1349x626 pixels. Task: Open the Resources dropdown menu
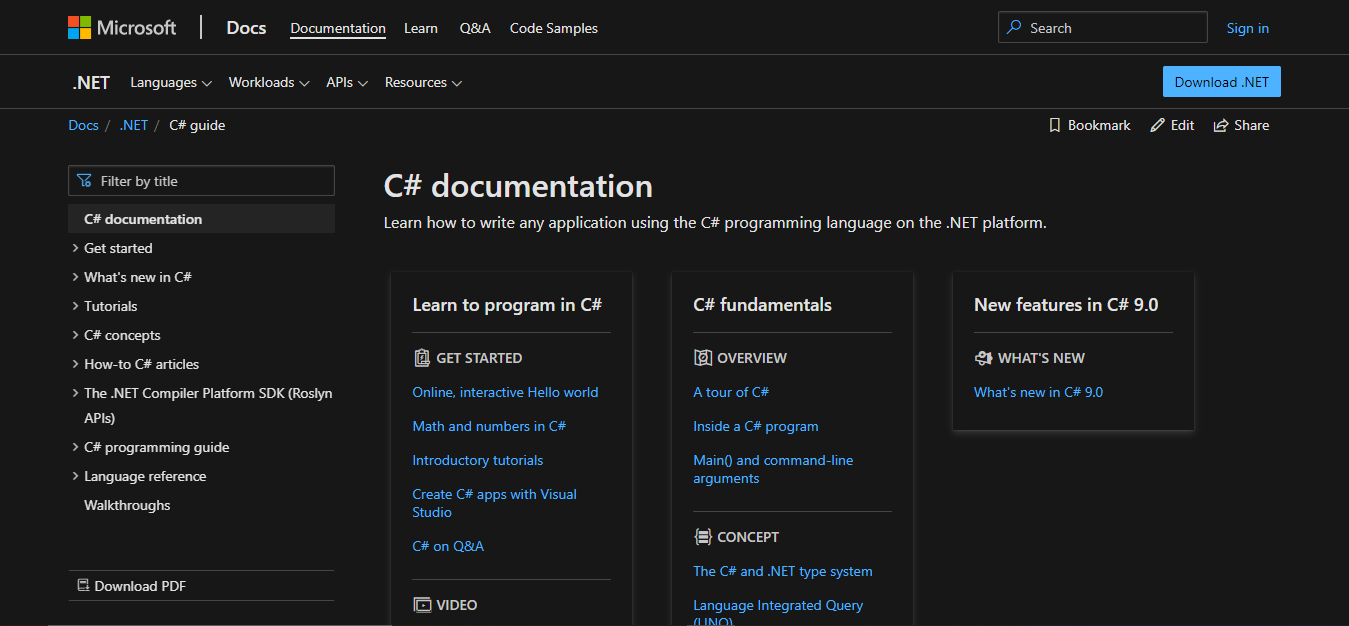(x=423, y=83)
